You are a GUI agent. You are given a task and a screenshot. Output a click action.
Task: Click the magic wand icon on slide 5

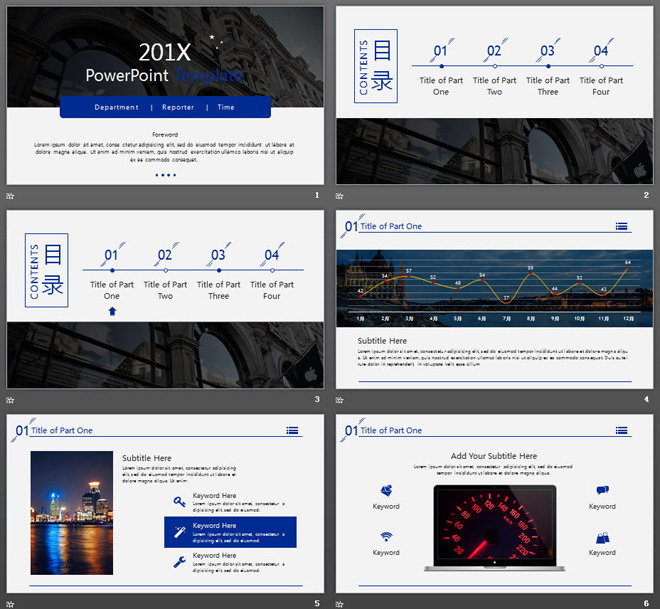[180, 532]
